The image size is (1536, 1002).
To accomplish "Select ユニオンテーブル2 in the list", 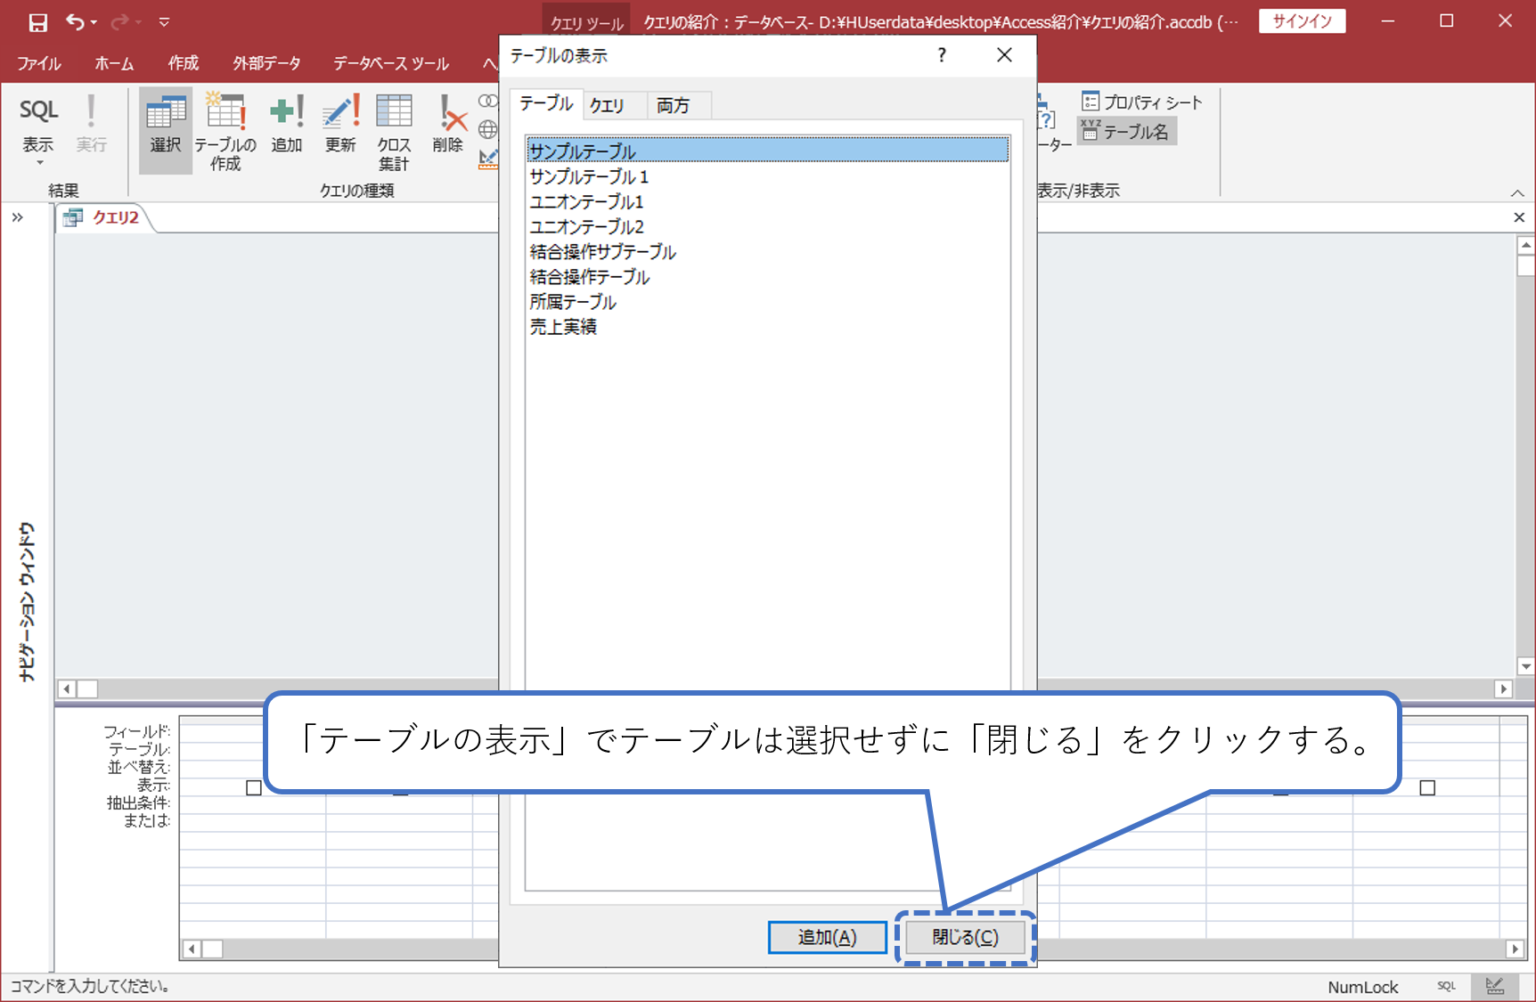I will coord(767,226).
